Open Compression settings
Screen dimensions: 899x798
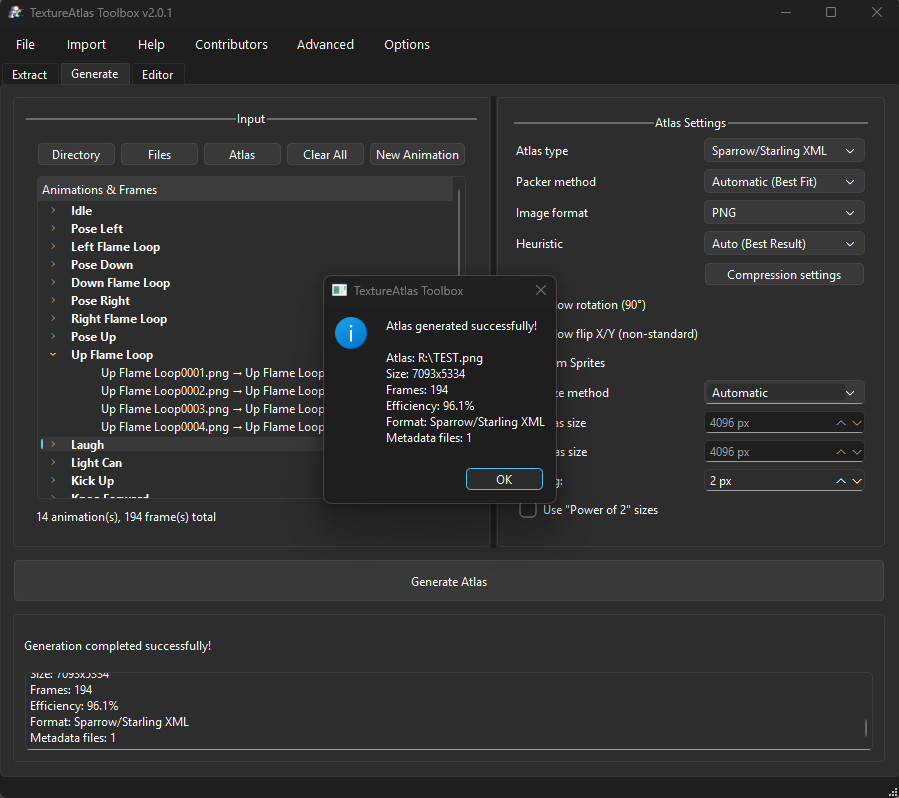pos(783,273)
